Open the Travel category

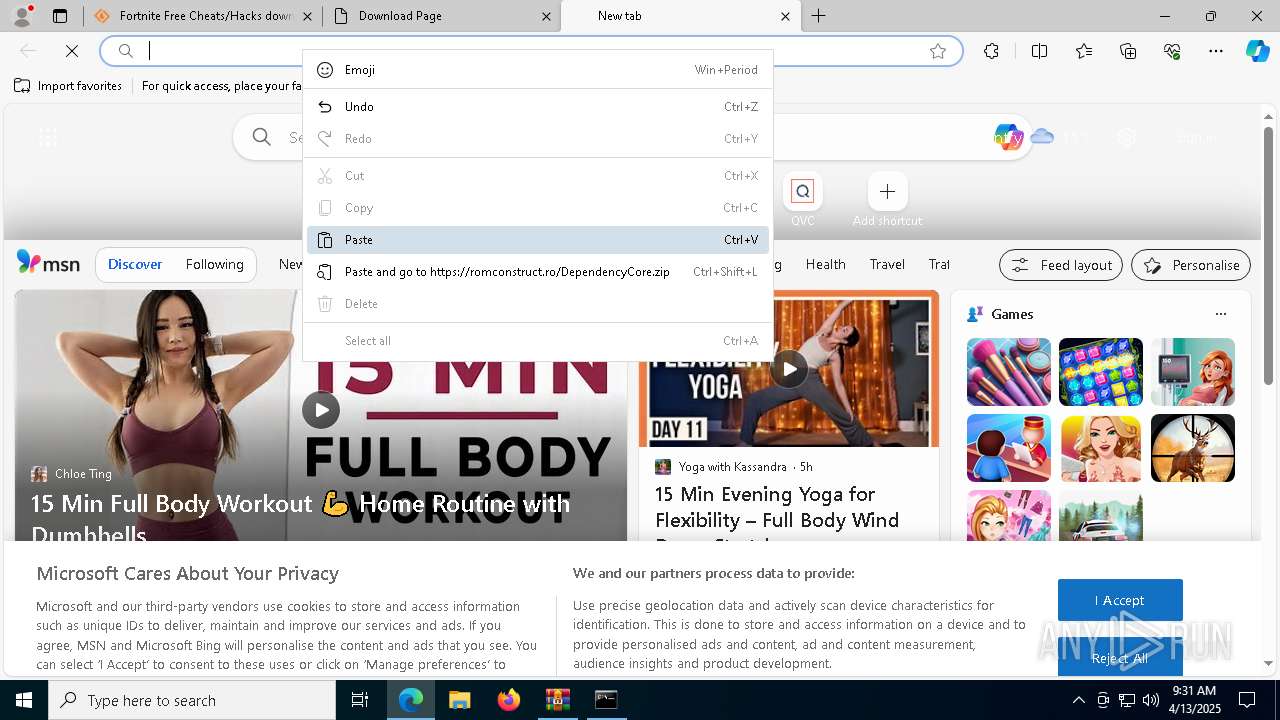[887, 264]
